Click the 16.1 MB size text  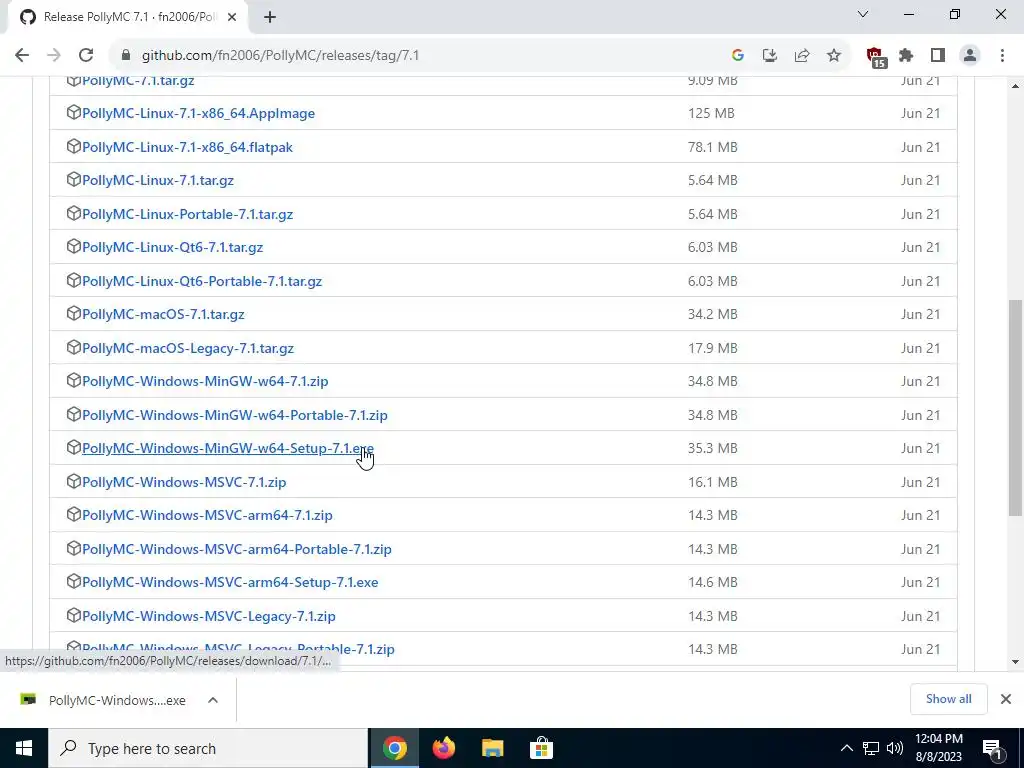pyautogui.click(x=712, y=483)
